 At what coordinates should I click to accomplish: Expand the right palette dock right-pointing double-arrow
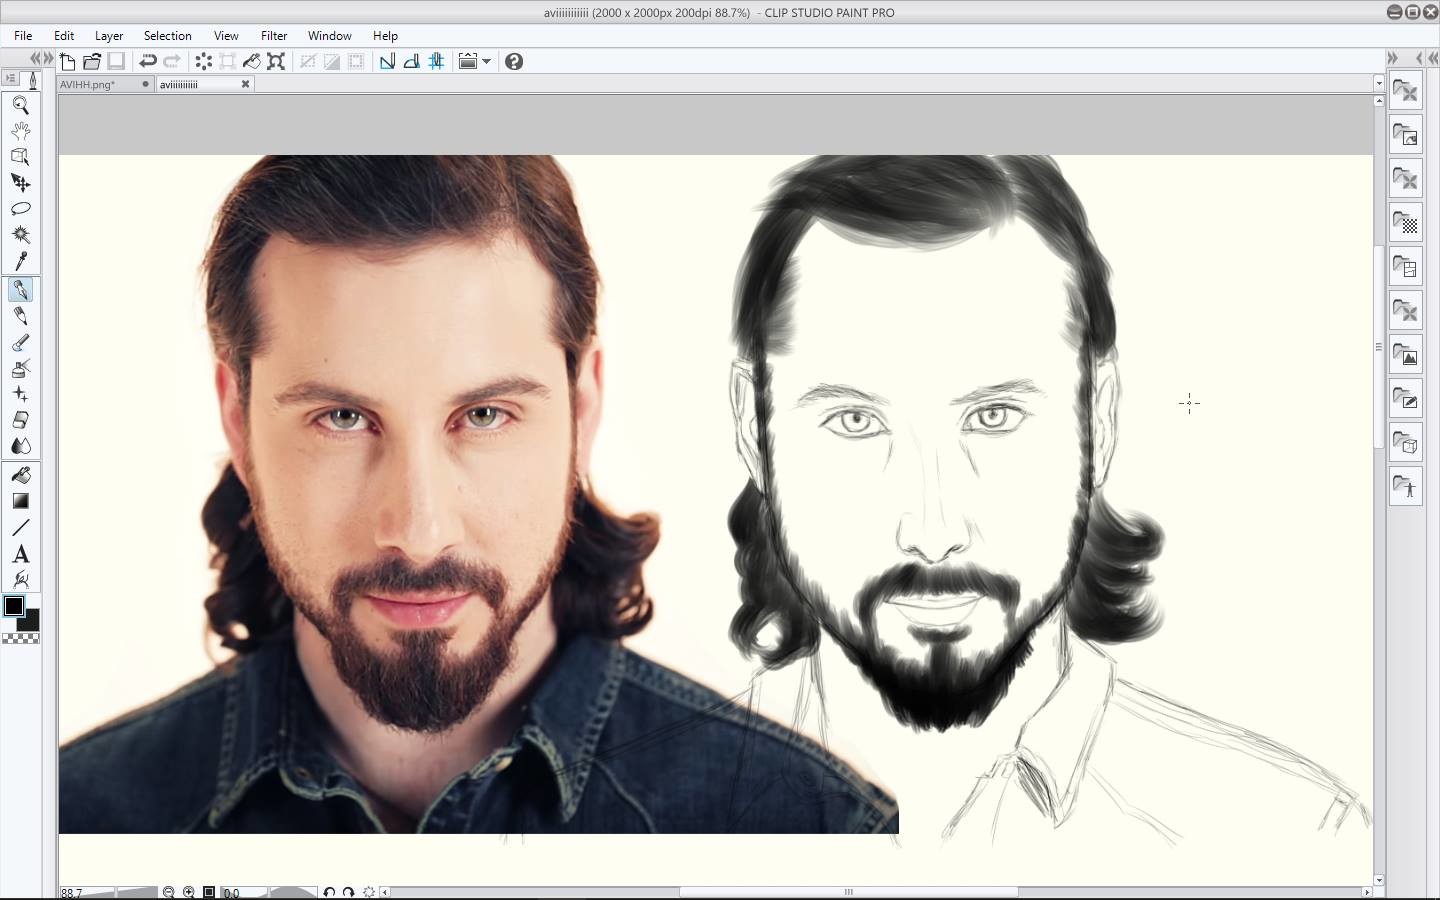(1392, 58)
